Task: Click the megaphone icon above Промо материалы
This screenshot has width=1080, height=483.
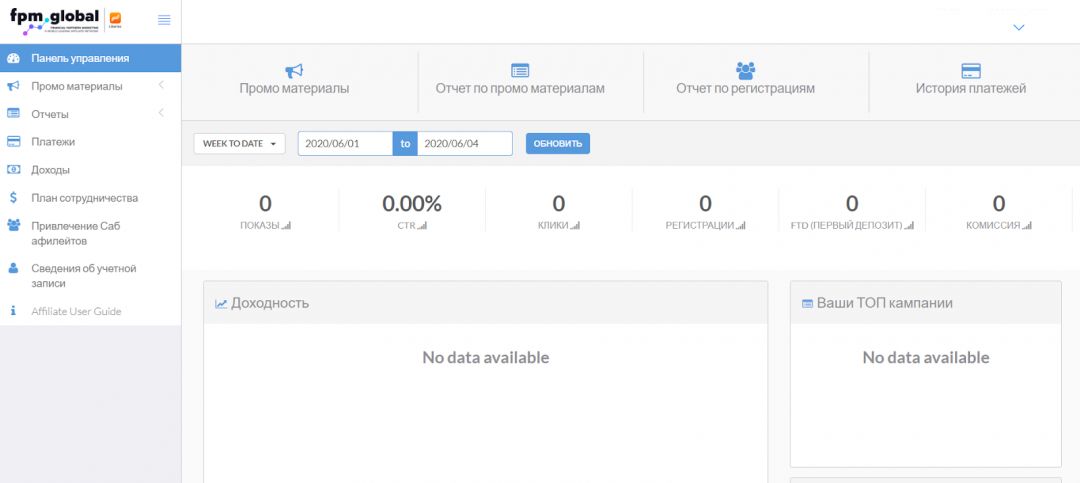Action: (x=294, y=70)
